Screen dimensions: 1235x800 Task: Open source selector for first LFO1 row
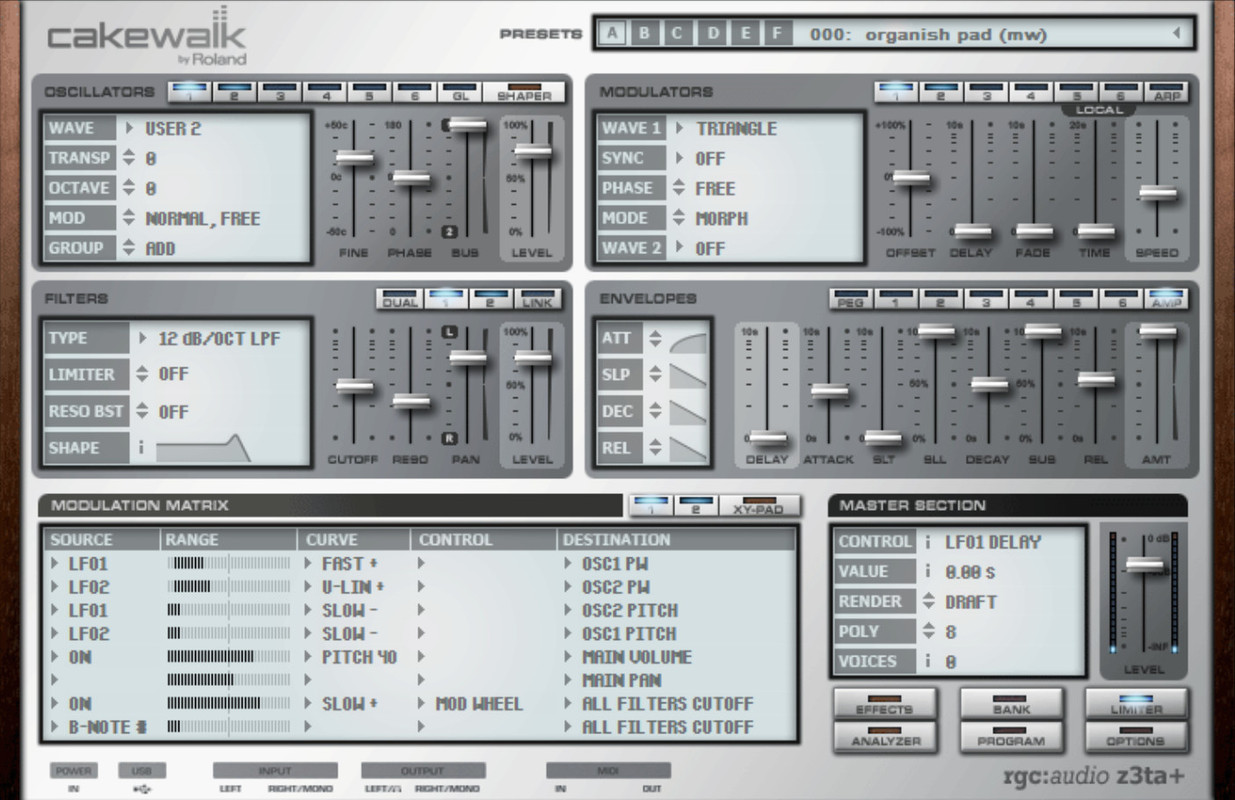tap(55, 563)
